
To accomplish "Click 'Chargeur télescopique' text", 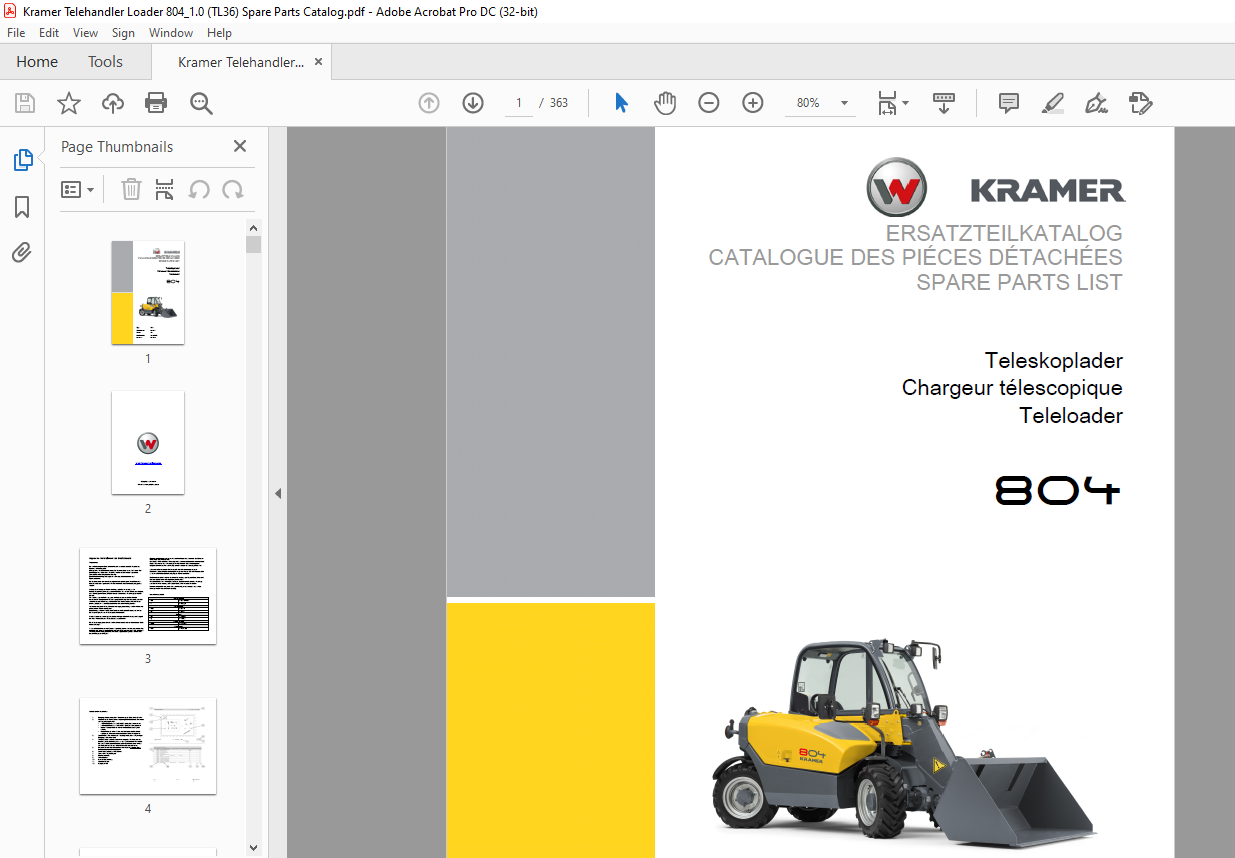I will (x=1012, y=388).
